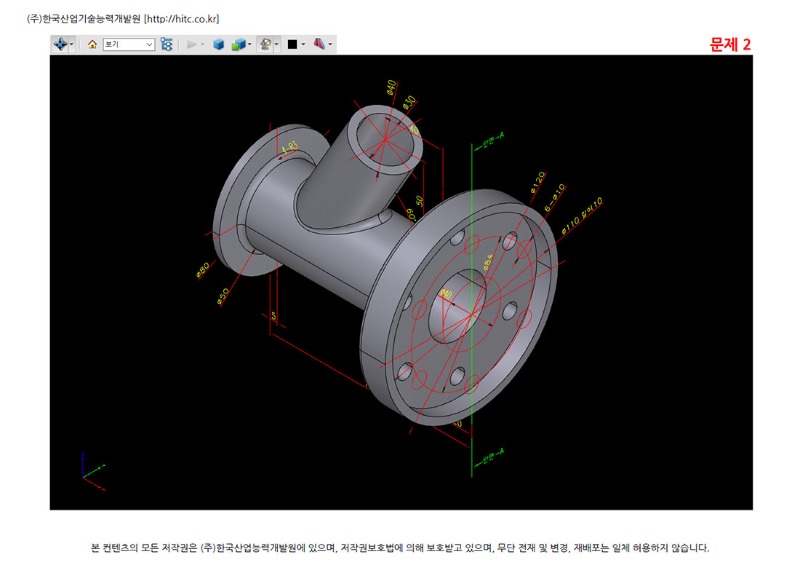The height and width of the screenshot is (565, 800).
Task: Open navigation tool dropdown arrow
Action: 71,44
